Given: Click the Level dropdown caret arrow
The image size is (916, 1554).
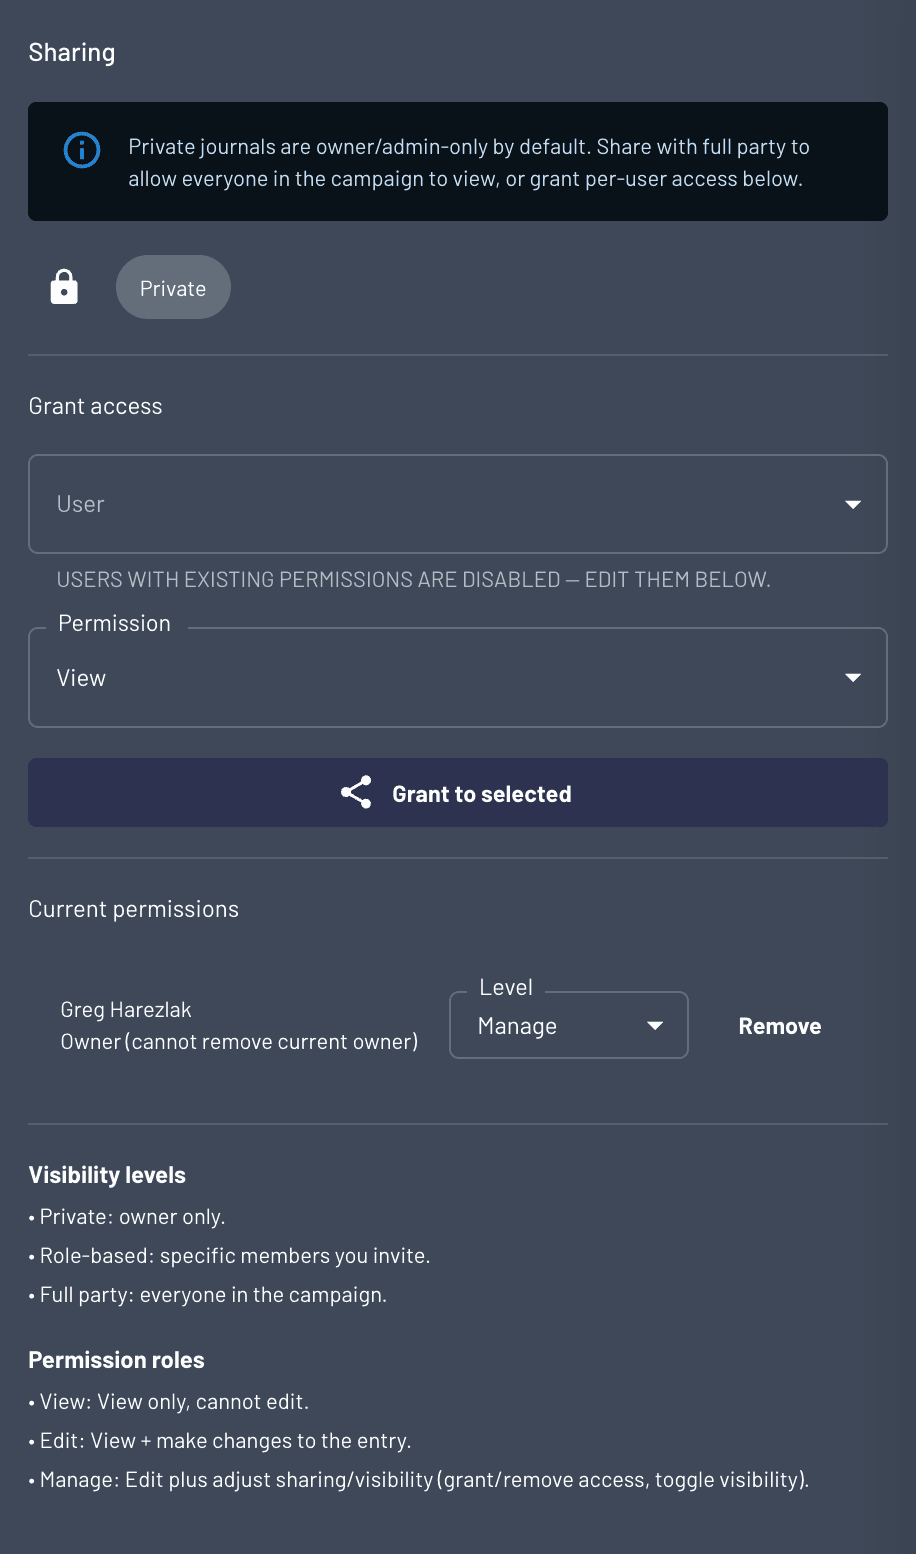Looking at the screenshot, I should (655, 1026).
